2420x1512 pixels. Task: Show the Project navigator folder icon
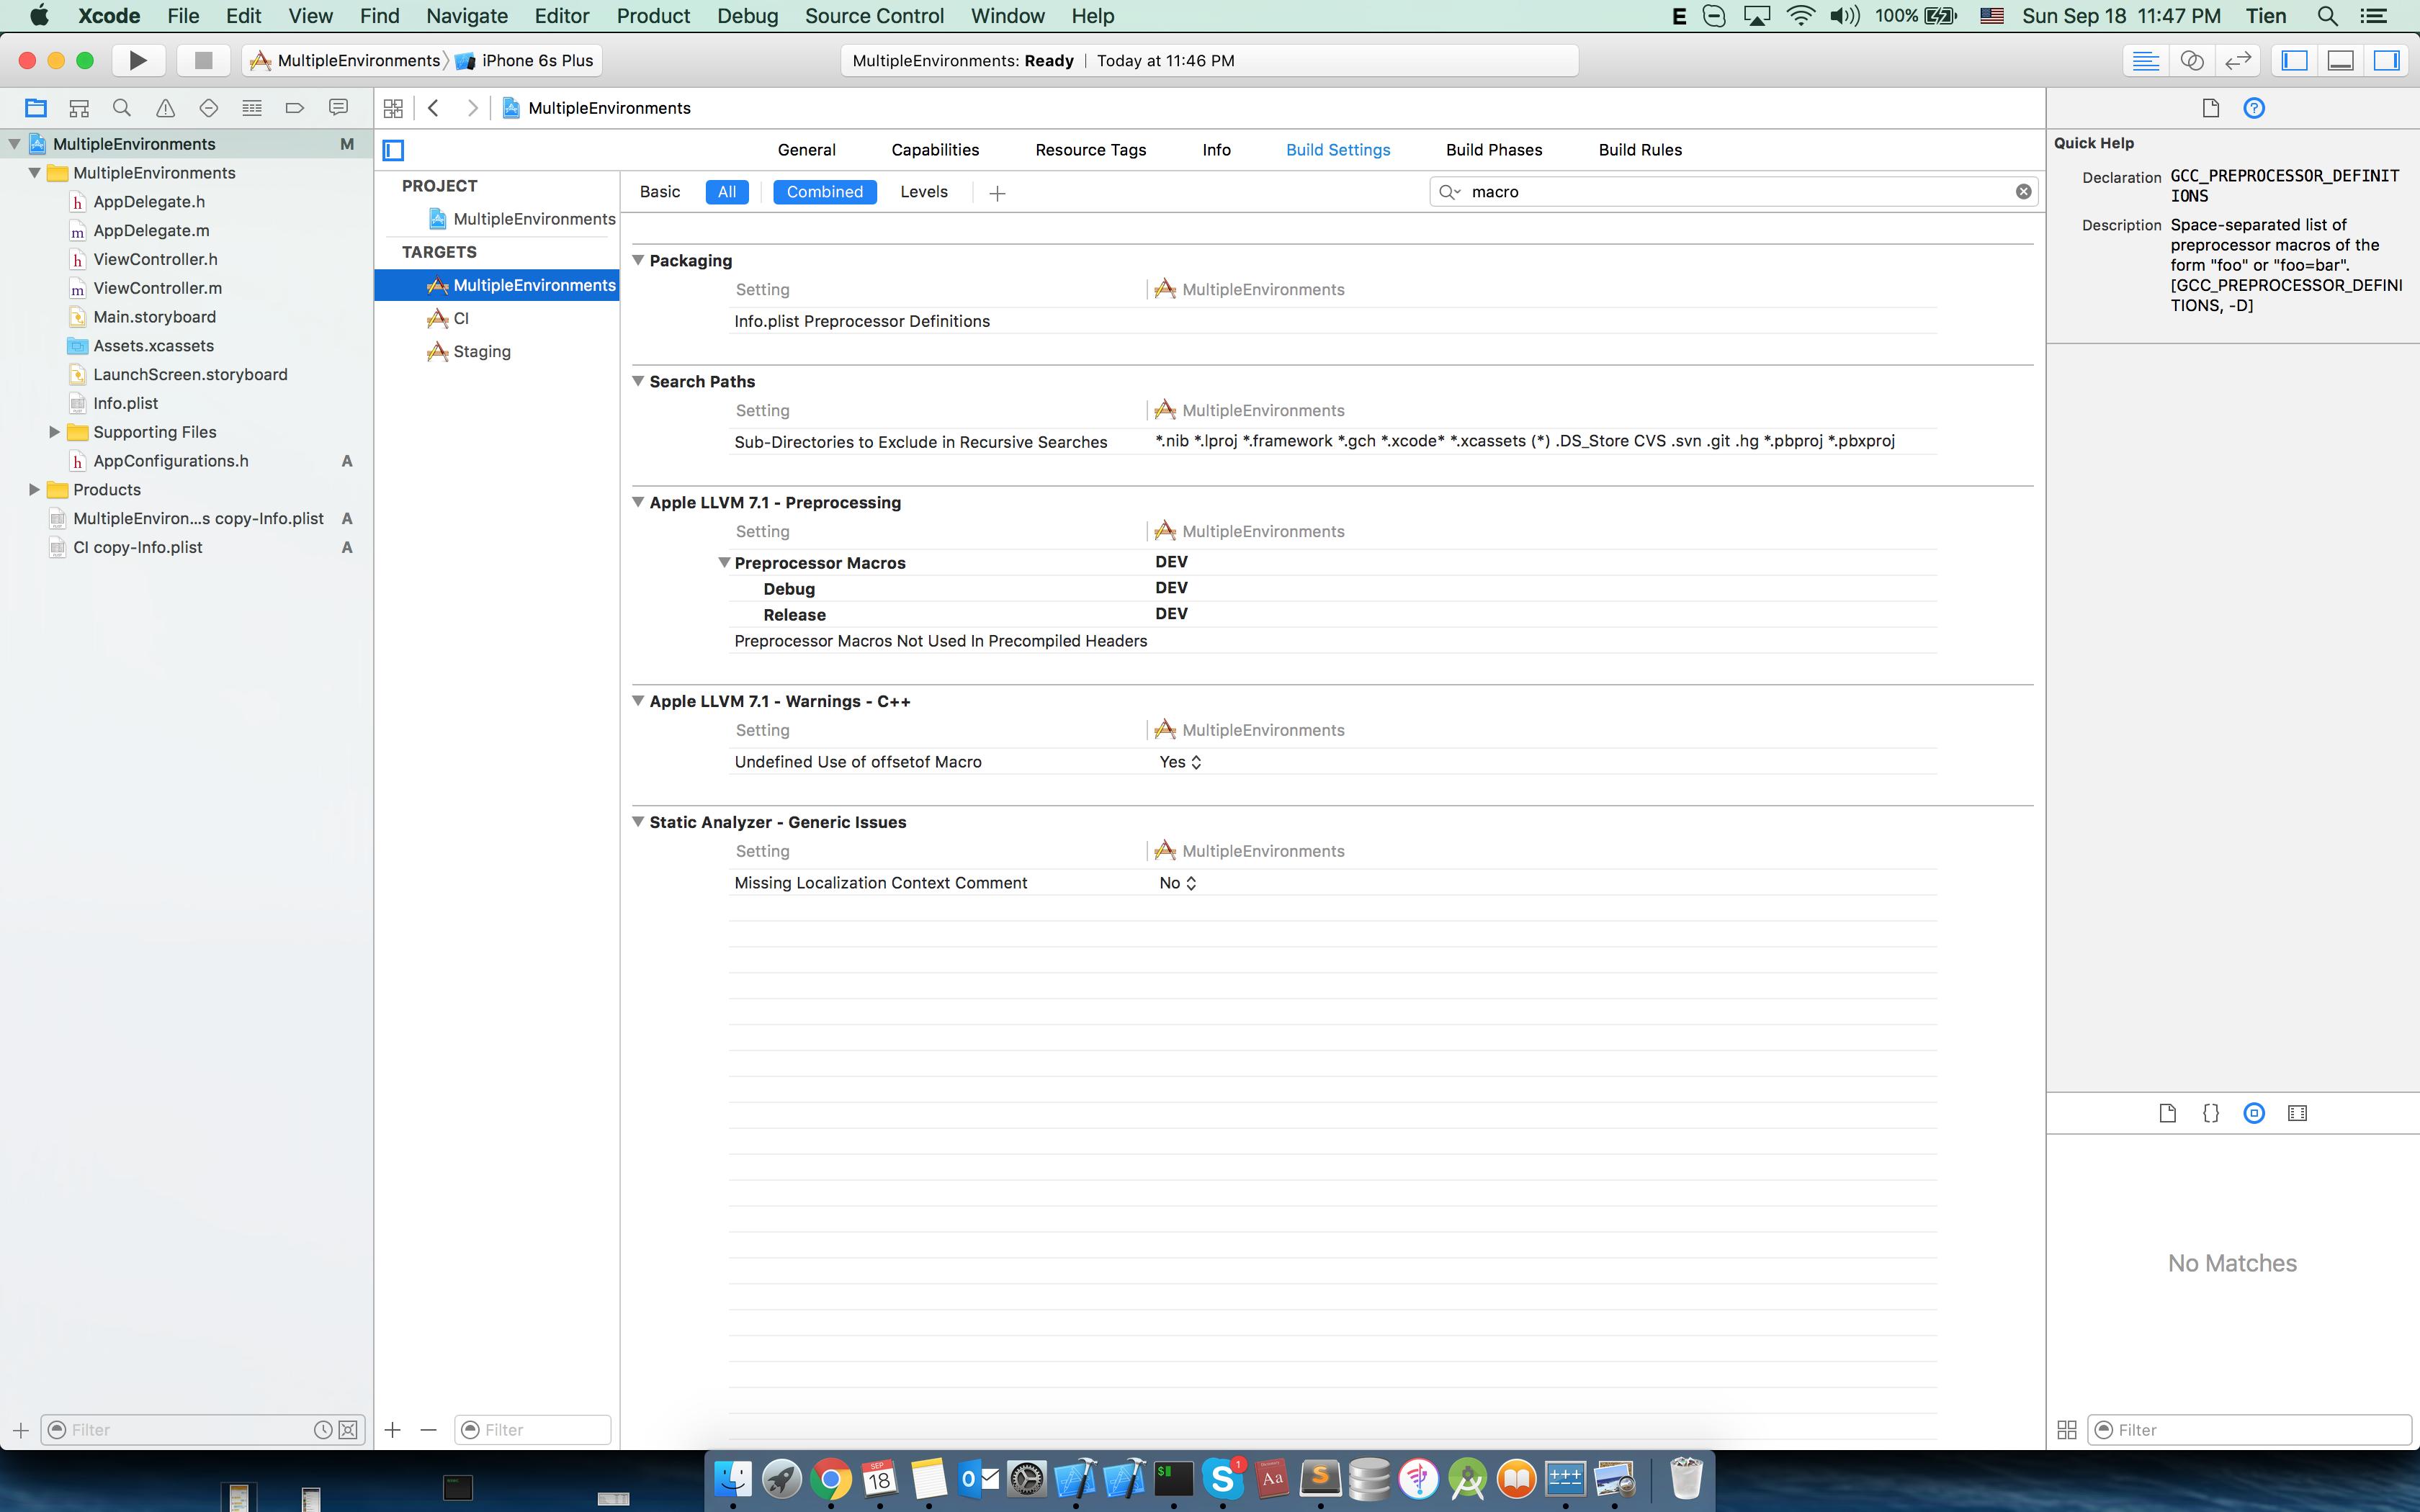[36, 108]
